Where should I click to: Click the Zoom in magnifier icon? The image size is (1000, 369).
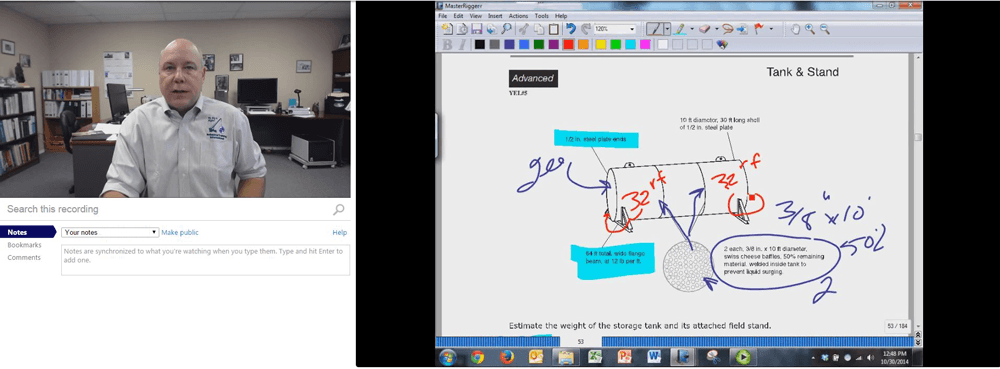coord(810,29)
